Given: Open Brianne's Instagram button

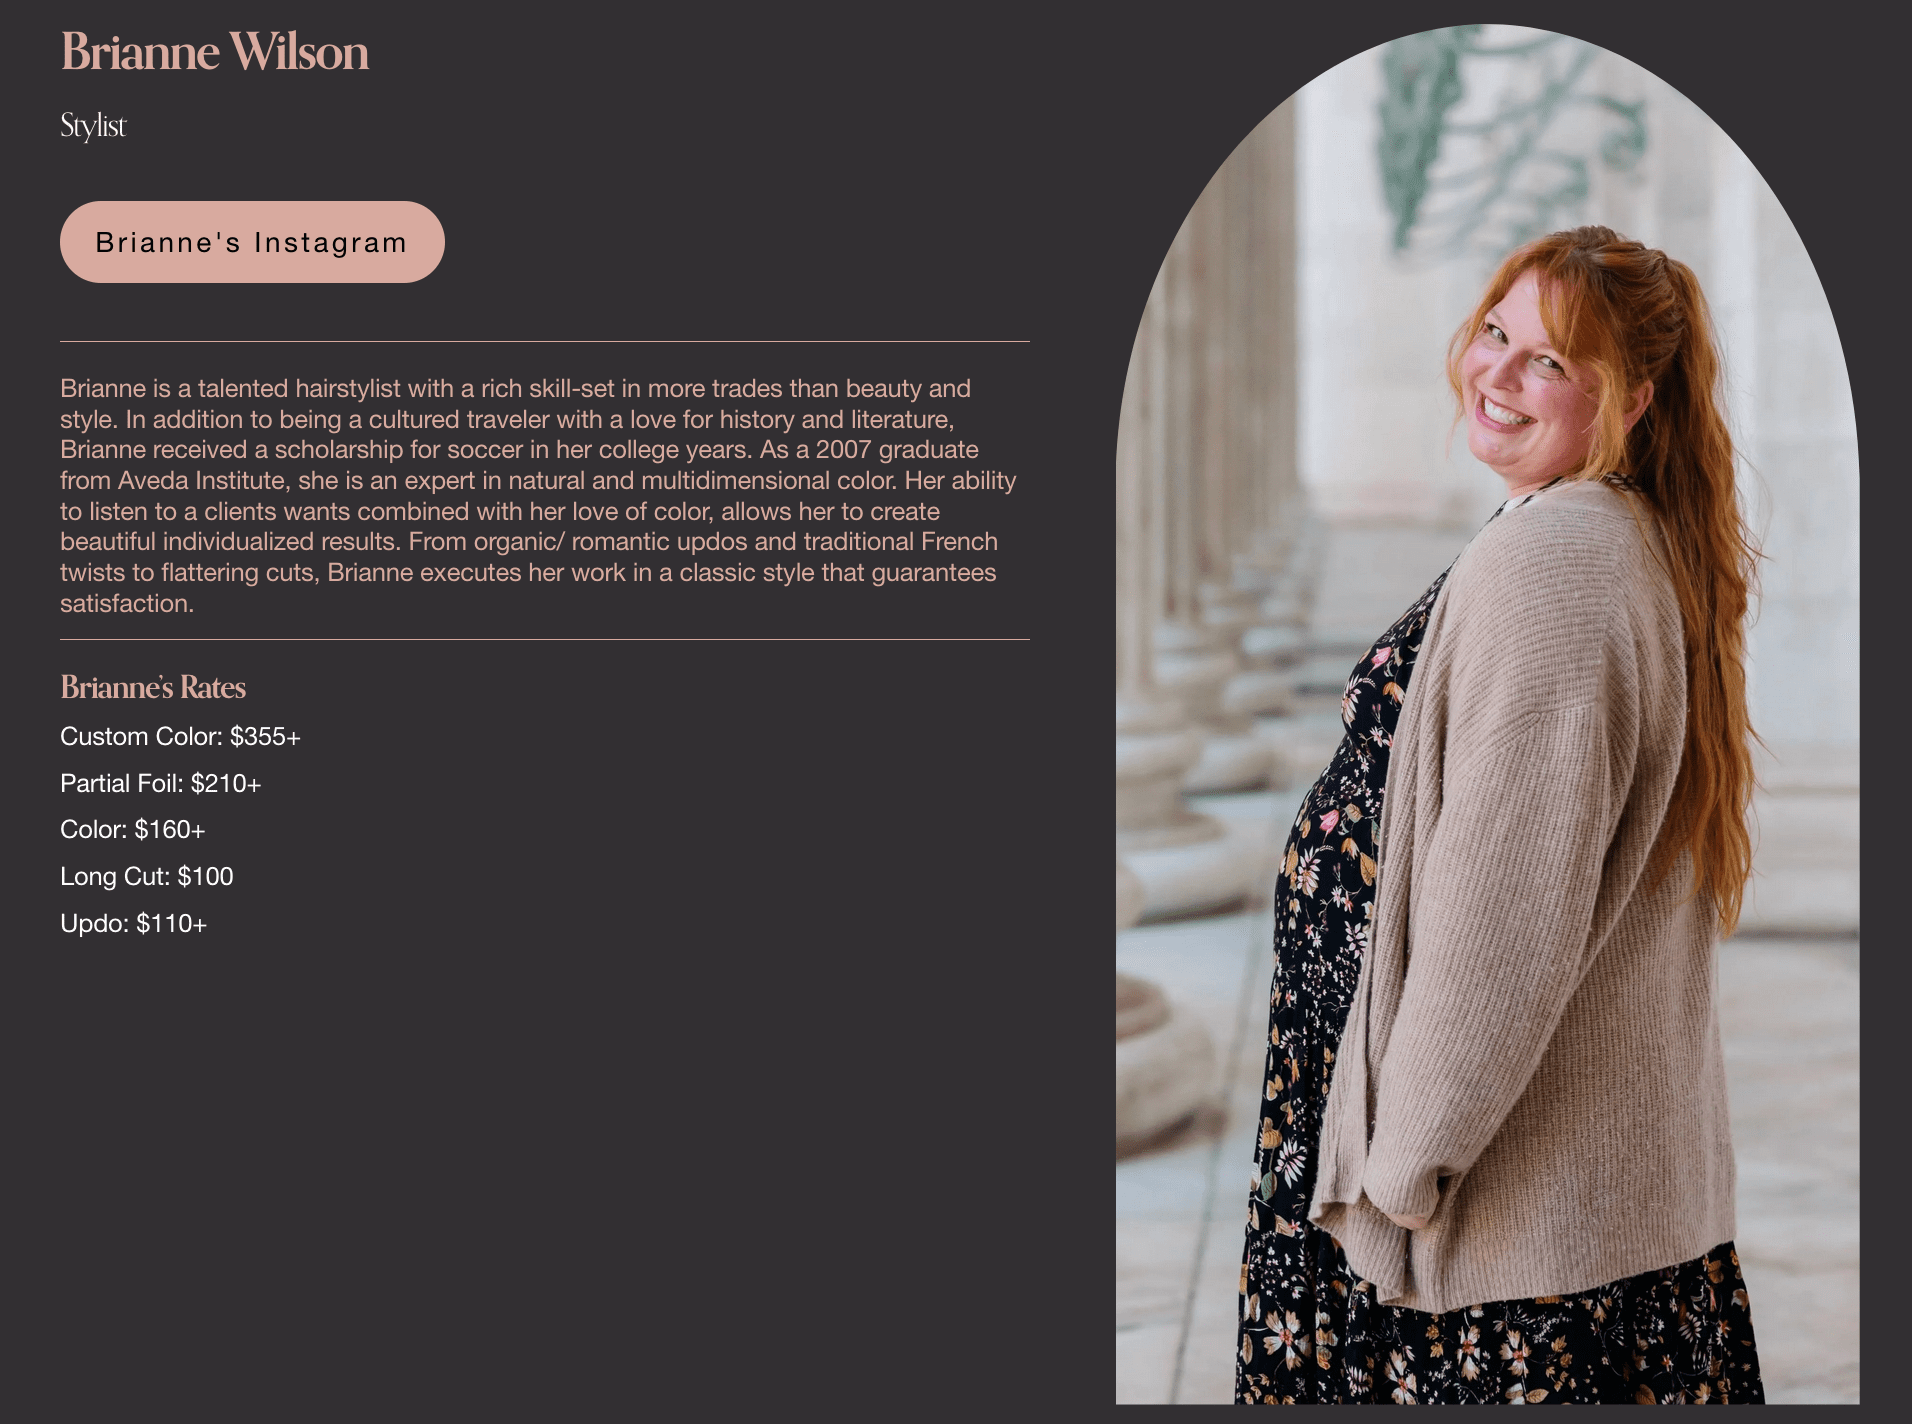Looking at the screenshot, I should 252,242.
